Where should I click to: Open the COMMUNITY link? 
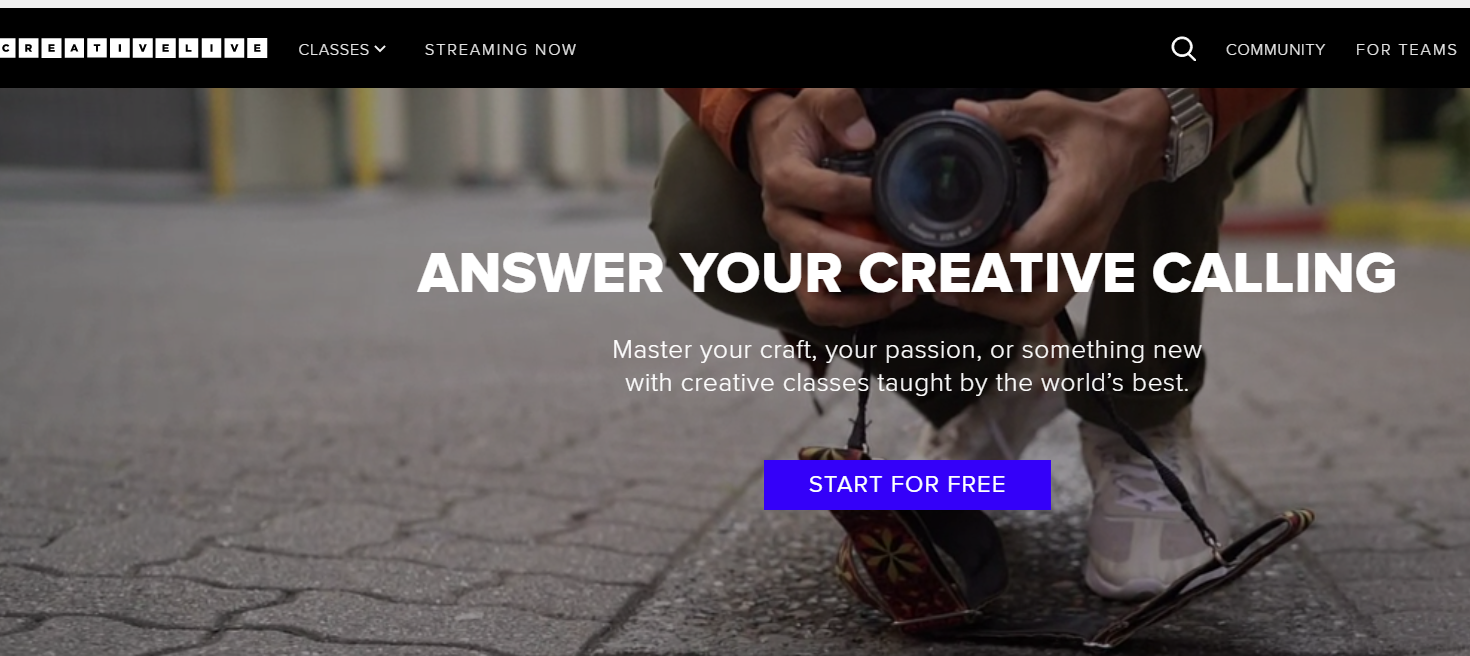(1275, 49)
